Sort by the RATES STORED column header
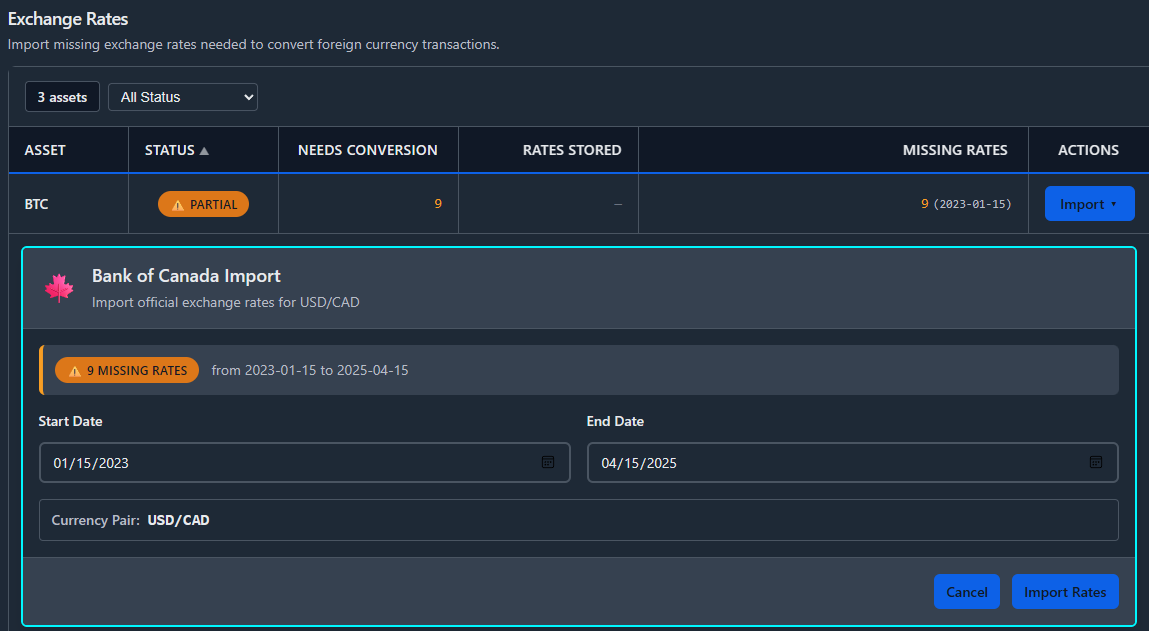Image resolution: width=1149 pixels, height=631 pixels. (572, 150)
